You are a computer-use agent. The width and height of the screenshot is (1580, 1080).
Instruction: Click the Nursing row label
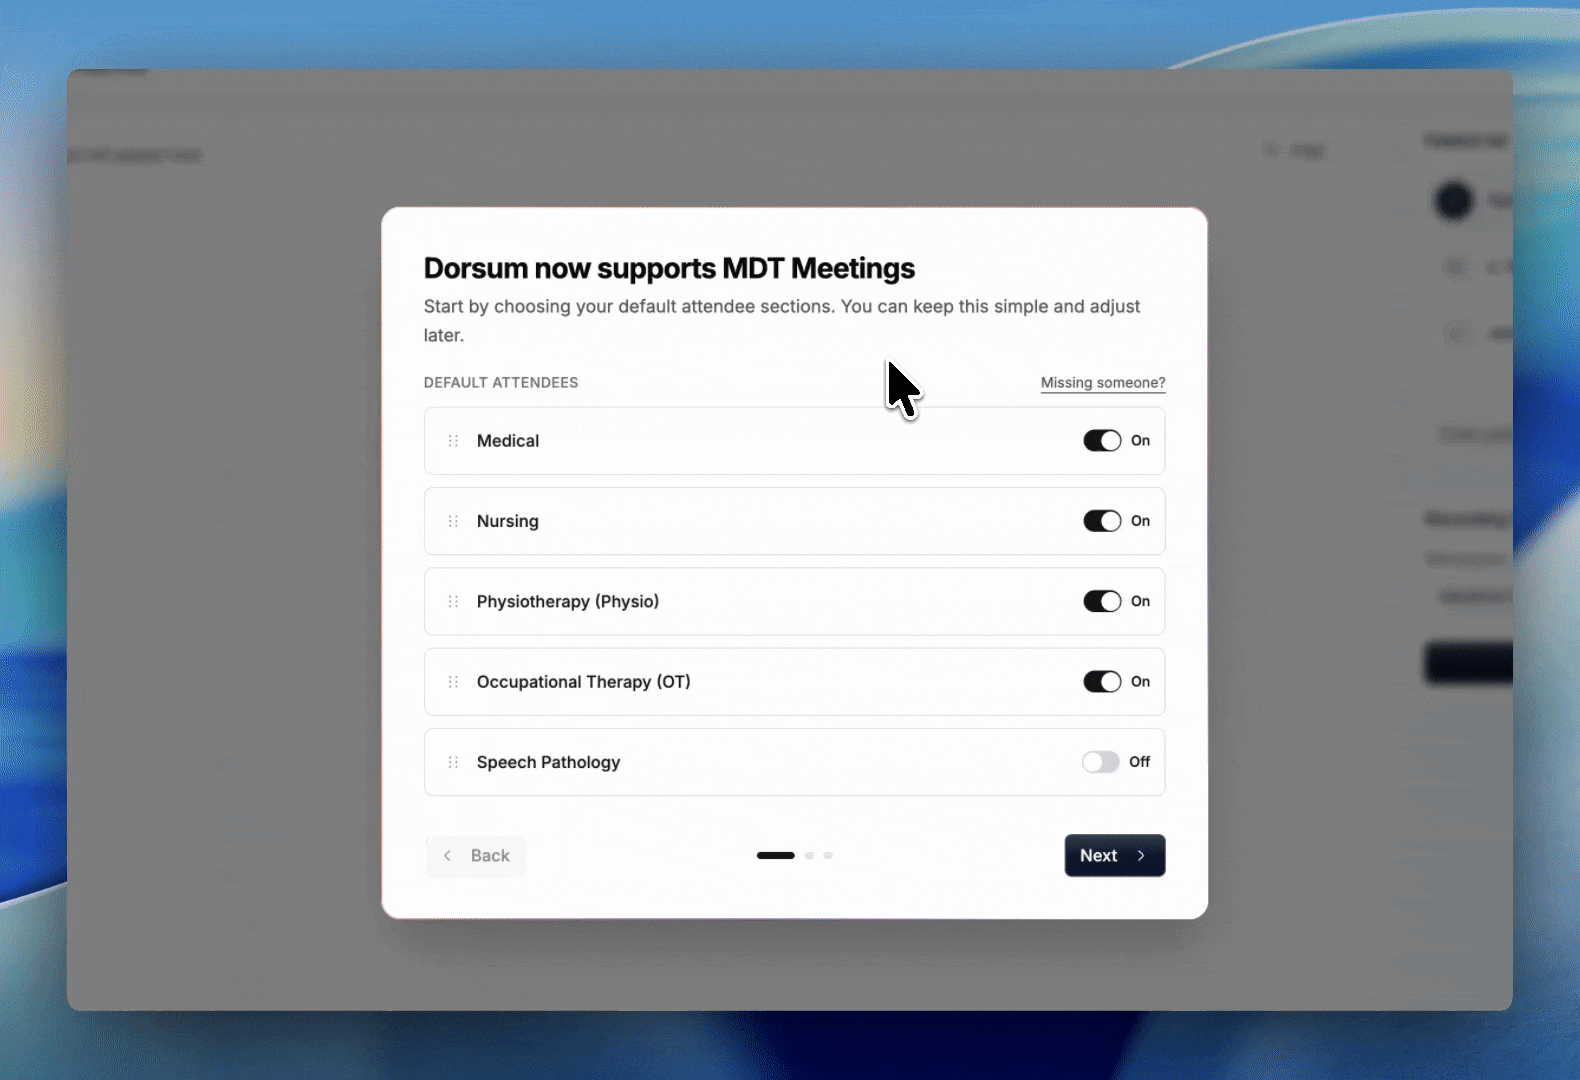[x=508, y=521]
